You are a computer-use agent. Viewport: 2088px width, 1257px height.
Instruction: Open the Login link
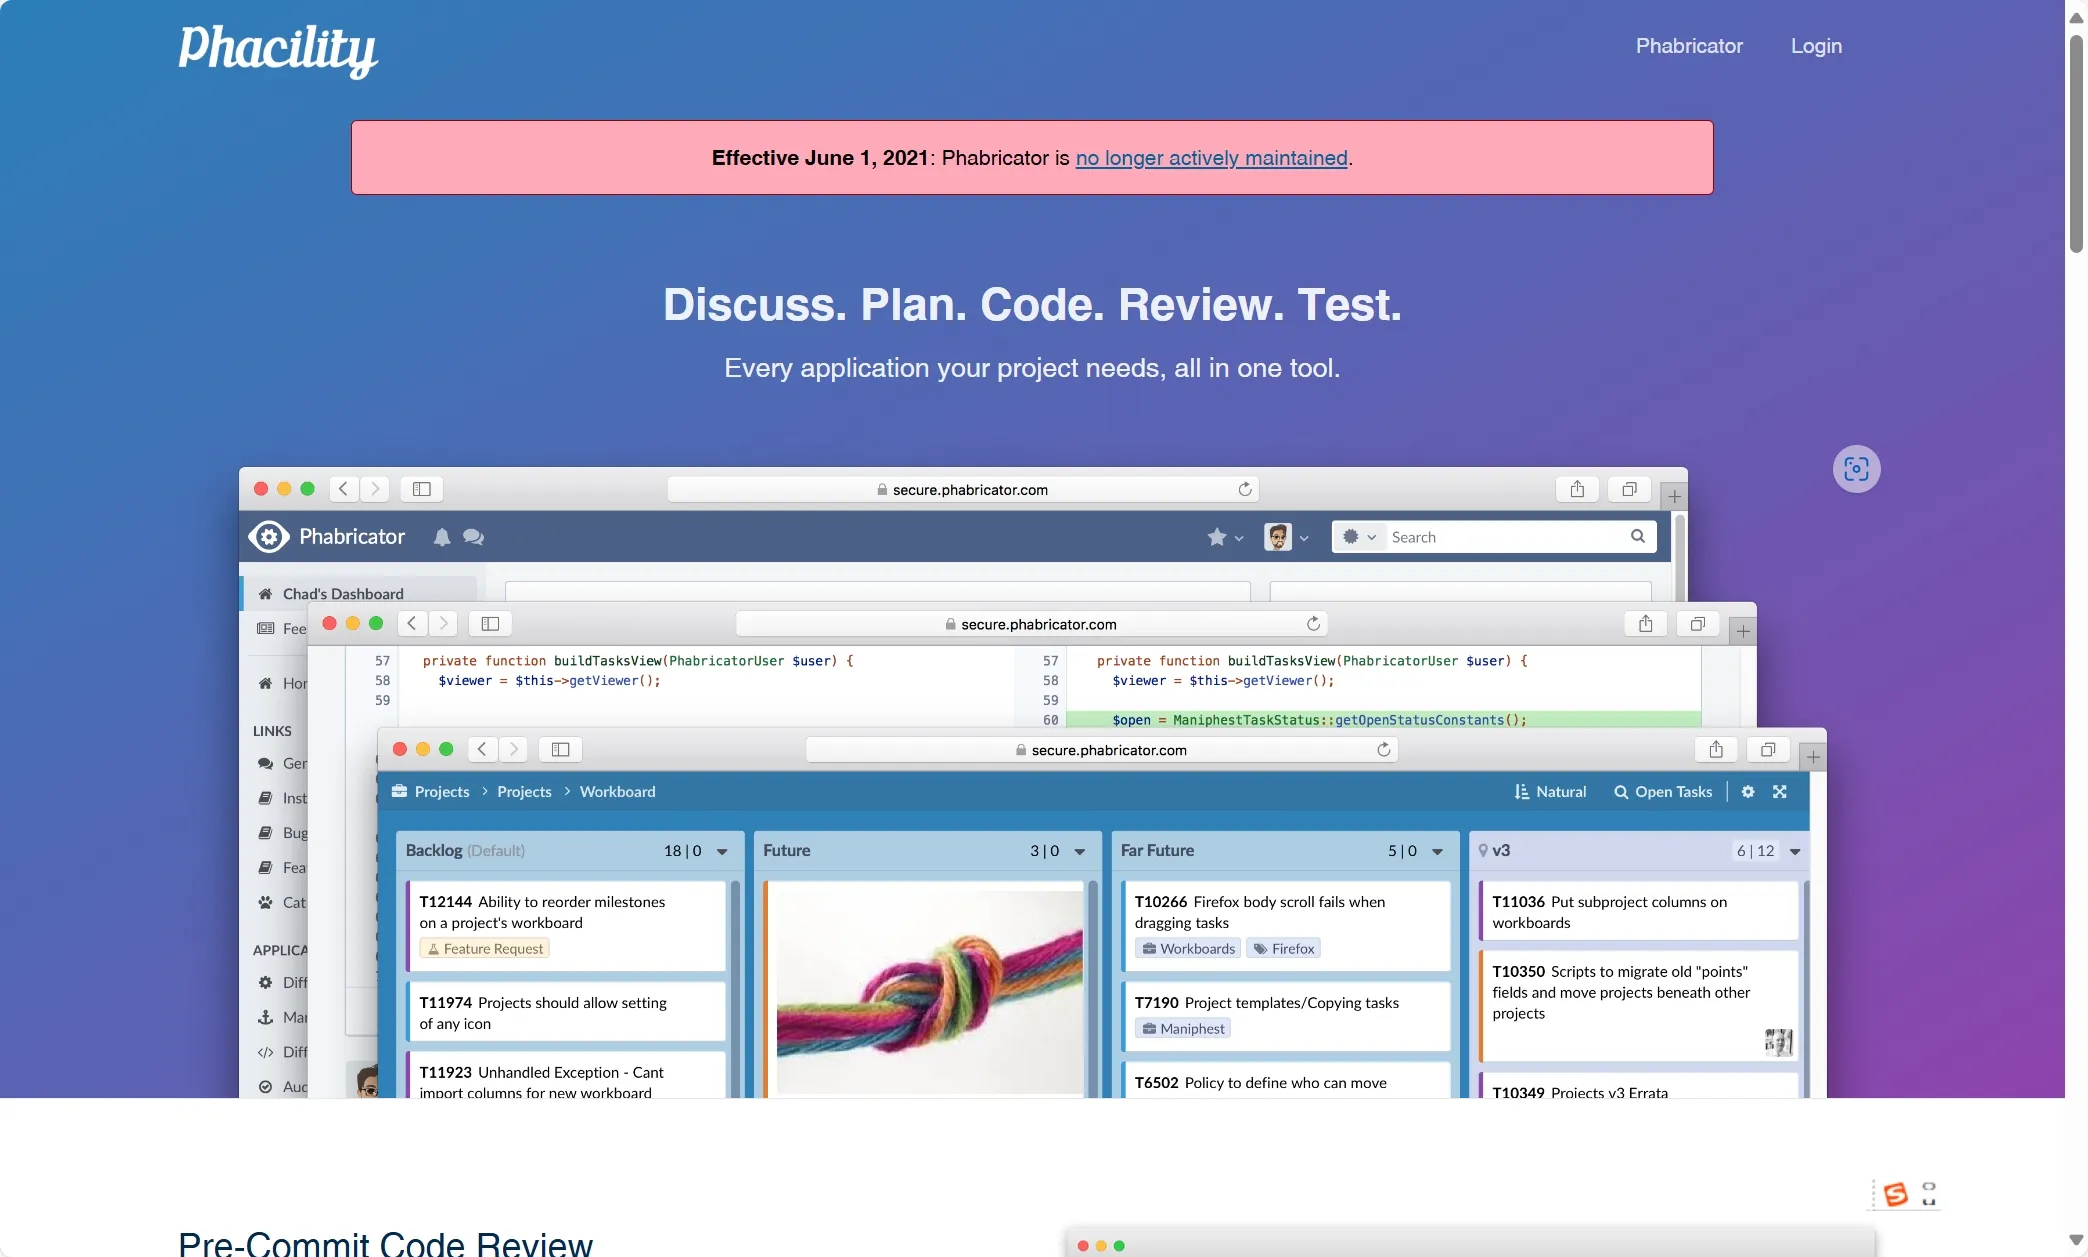(x=1816, y=46)
